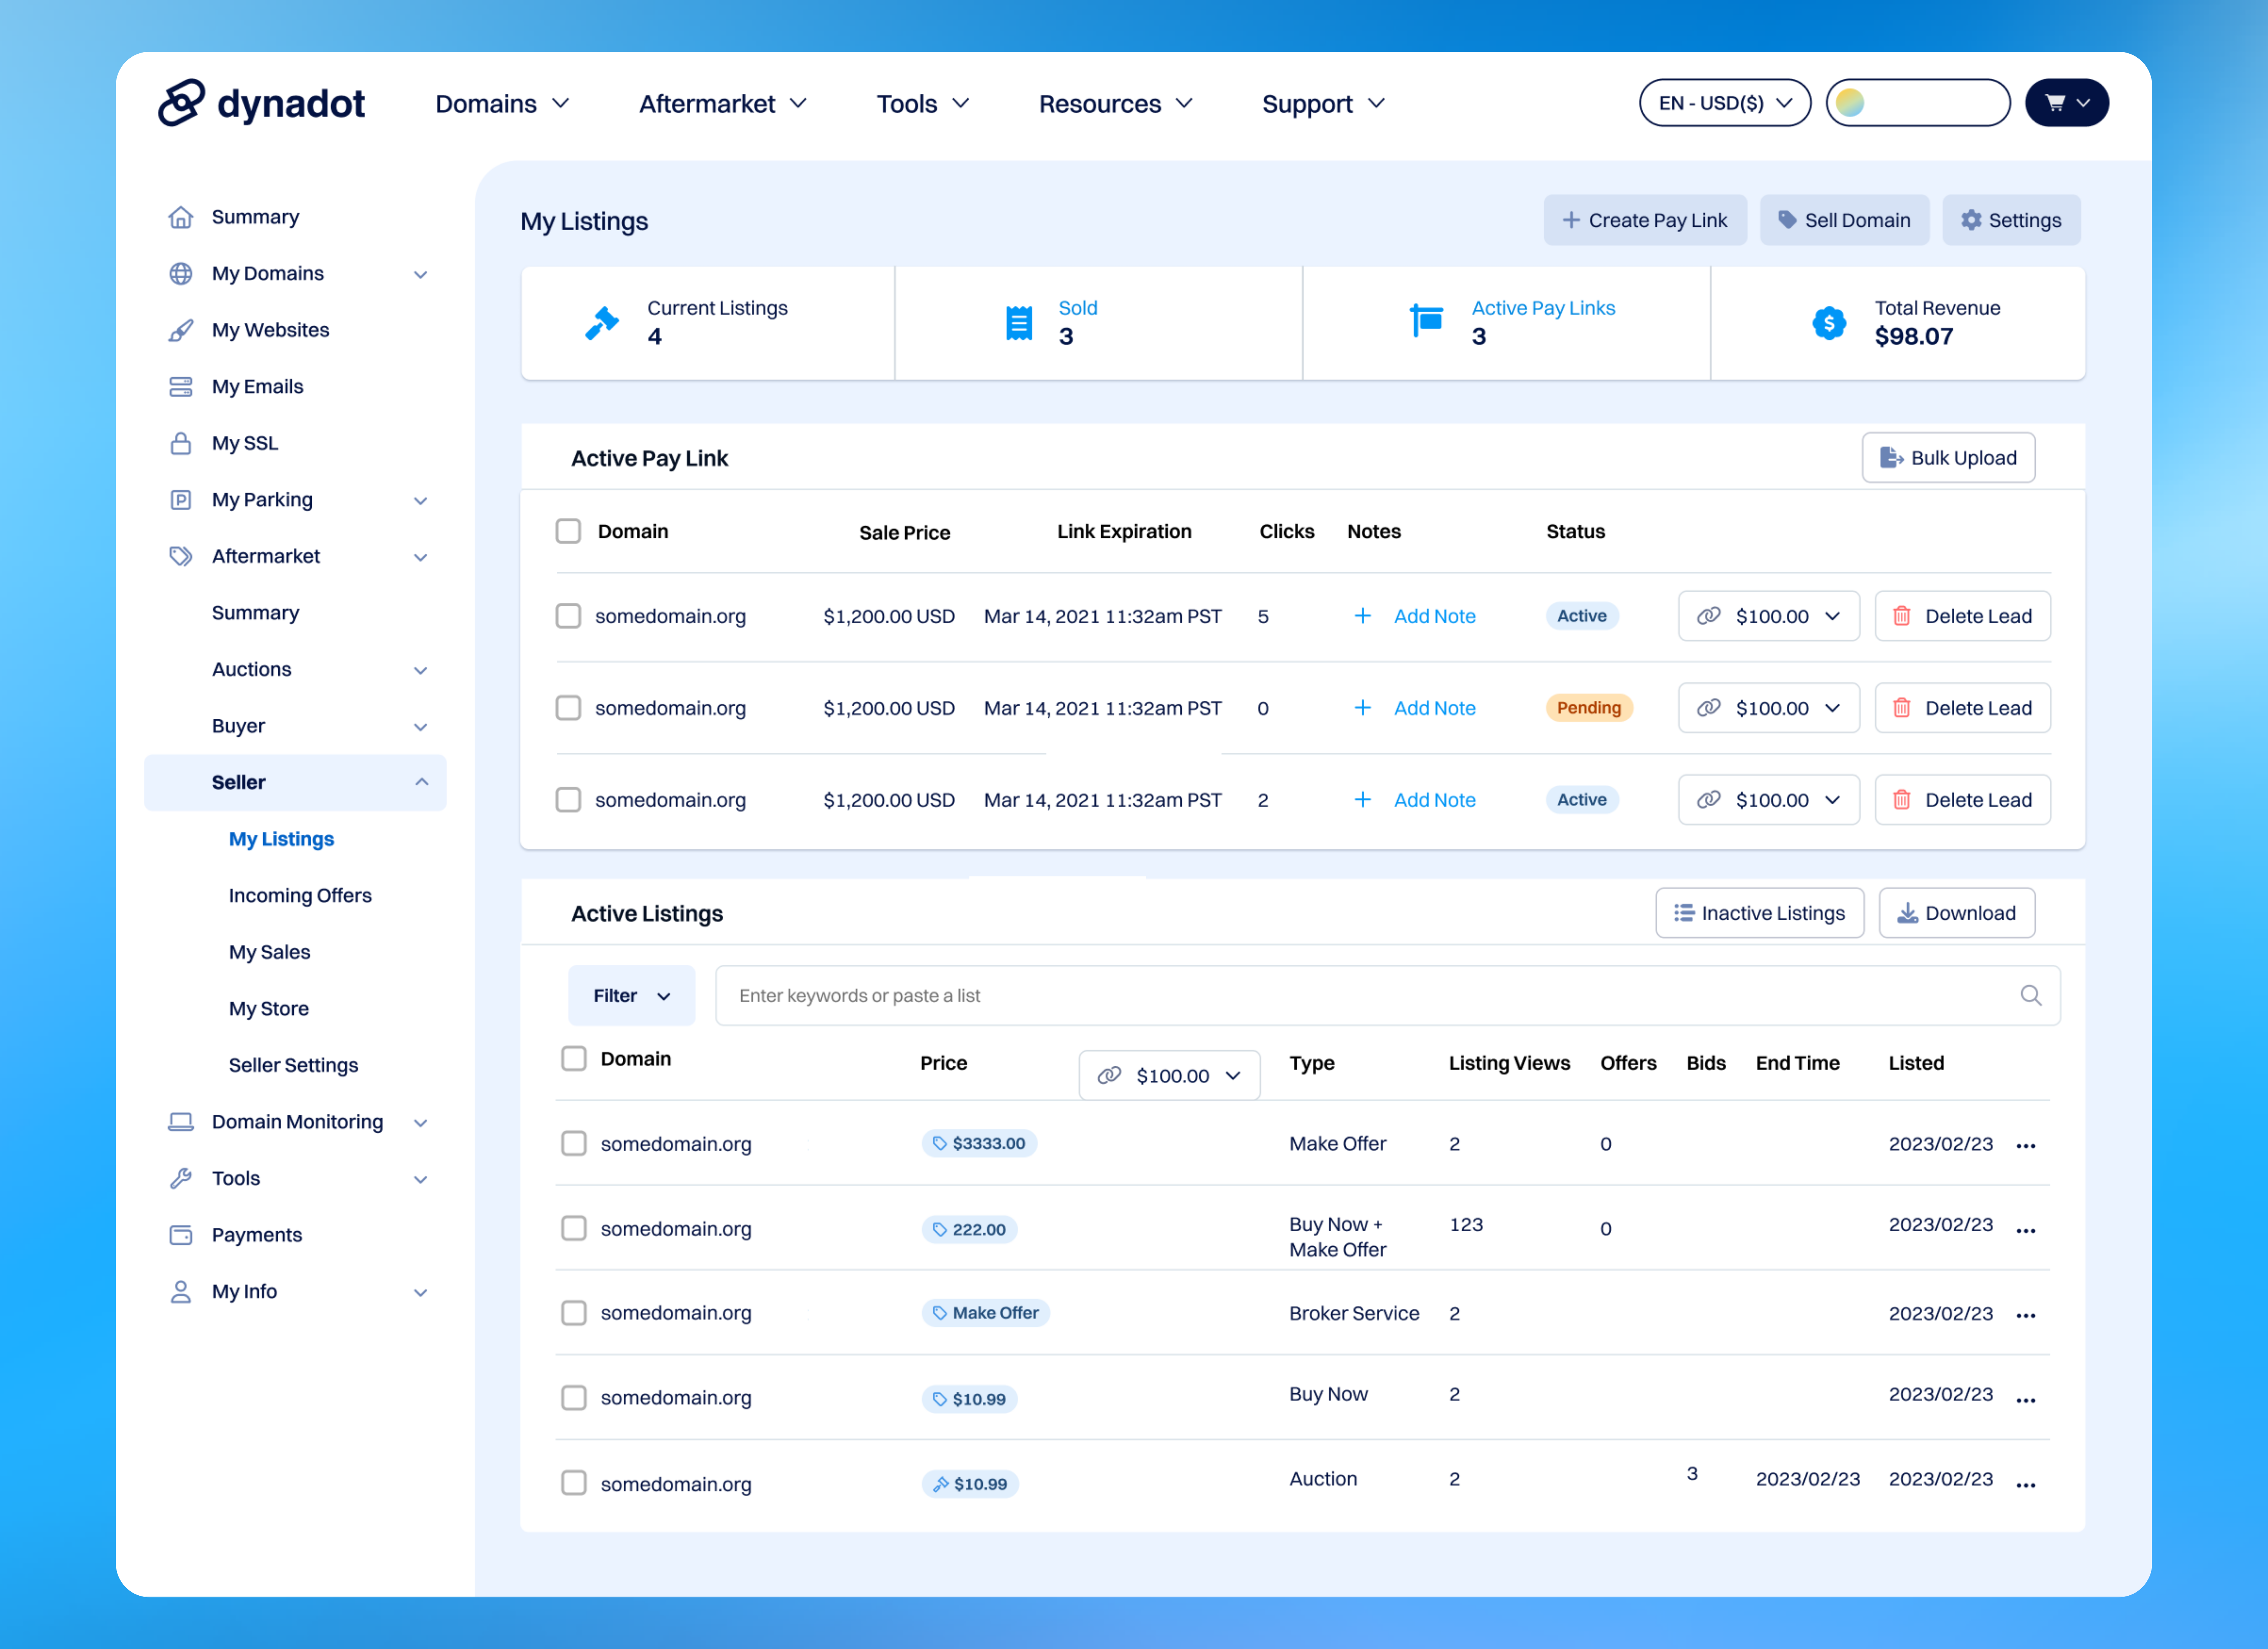Open more options for the 222.00 listing

2026,1231
